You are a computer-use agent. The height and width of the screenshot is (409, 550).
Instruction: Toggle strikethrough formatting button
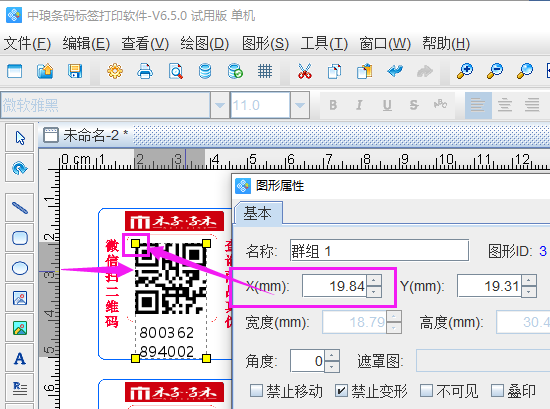414,105
